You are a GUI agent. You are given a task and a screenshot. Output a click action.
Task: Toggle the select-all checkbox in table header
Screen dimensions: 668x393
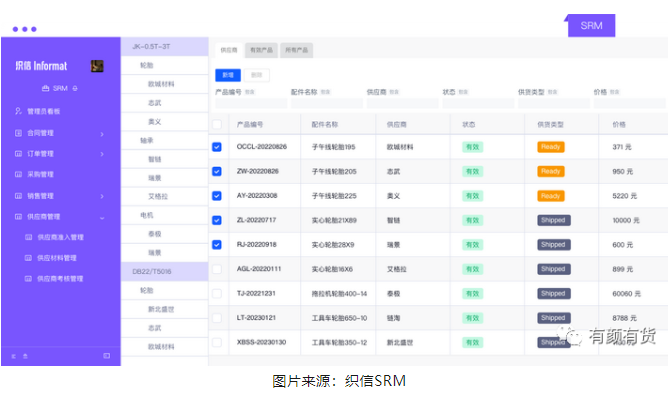click(217, 124)
